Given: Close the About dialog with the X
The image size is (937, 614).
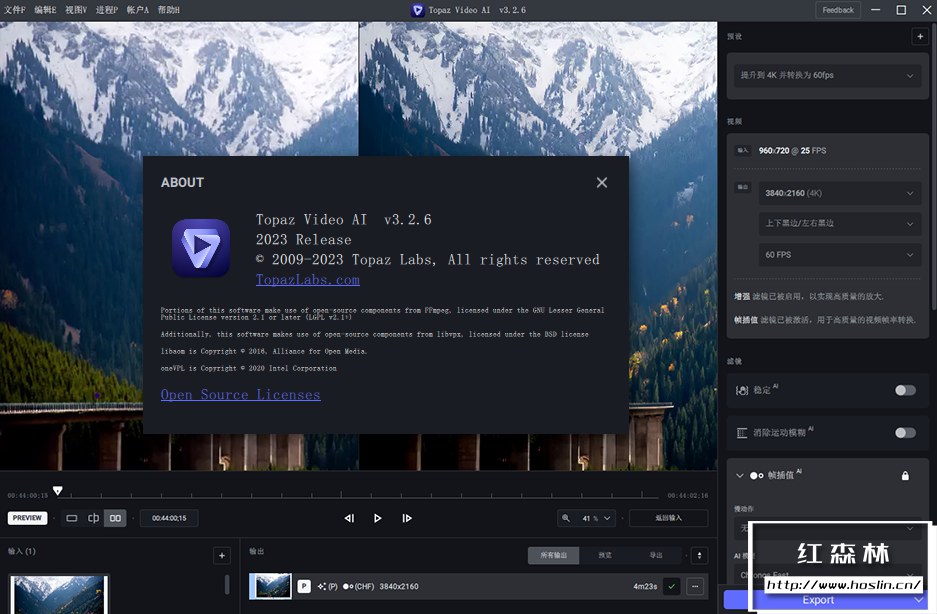Looking at the screenshot, I should point(601,182).
